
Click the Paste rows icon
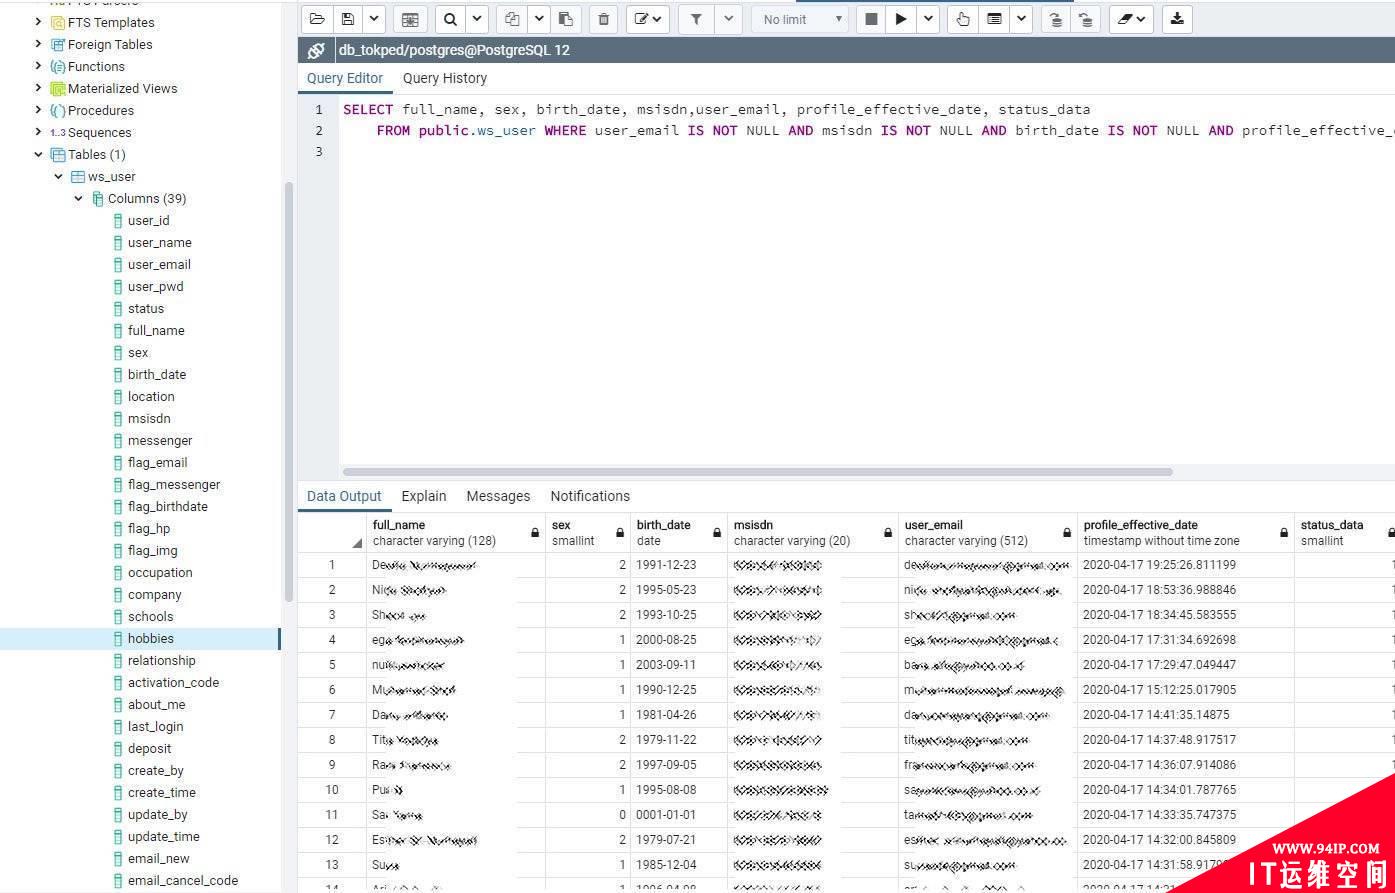(x=566, y=19)
